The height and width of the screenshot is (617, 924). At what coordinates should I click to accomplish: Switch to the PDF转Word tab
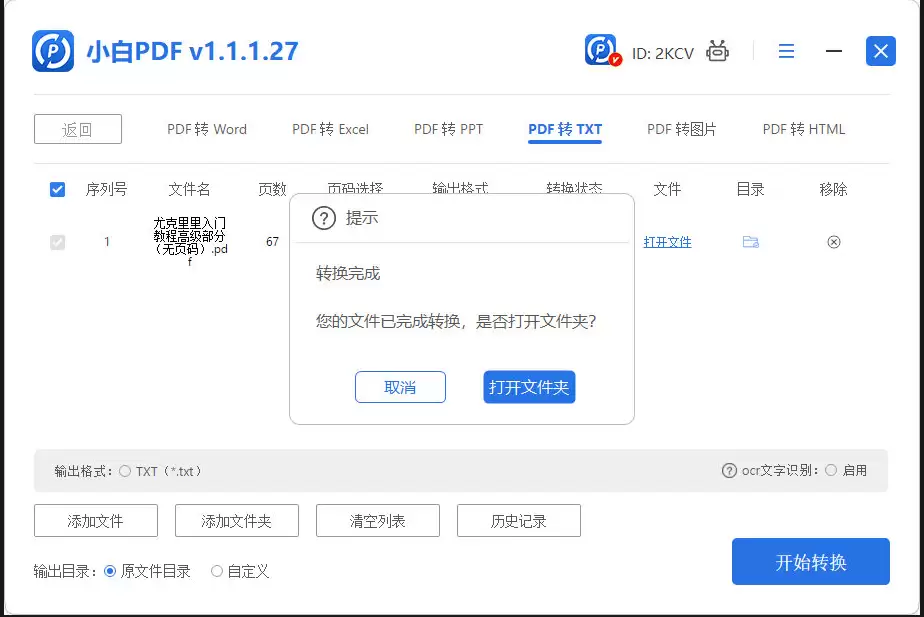207,129
